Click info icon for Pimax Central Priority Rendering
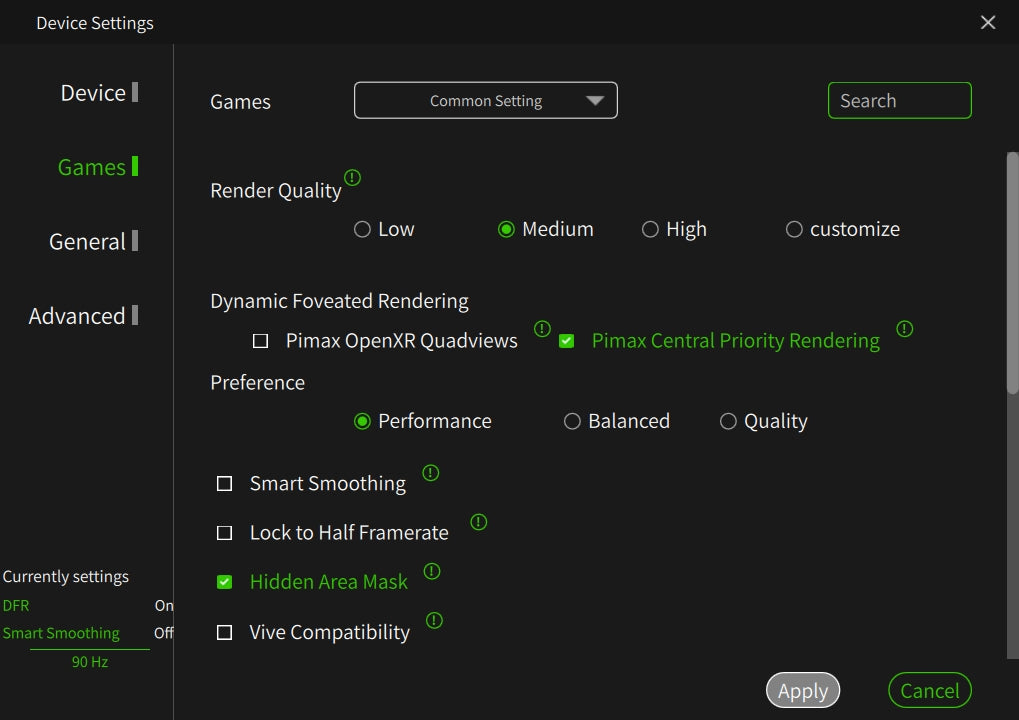The height and width of the screenshot is (720, 1019). click(904, 328)
